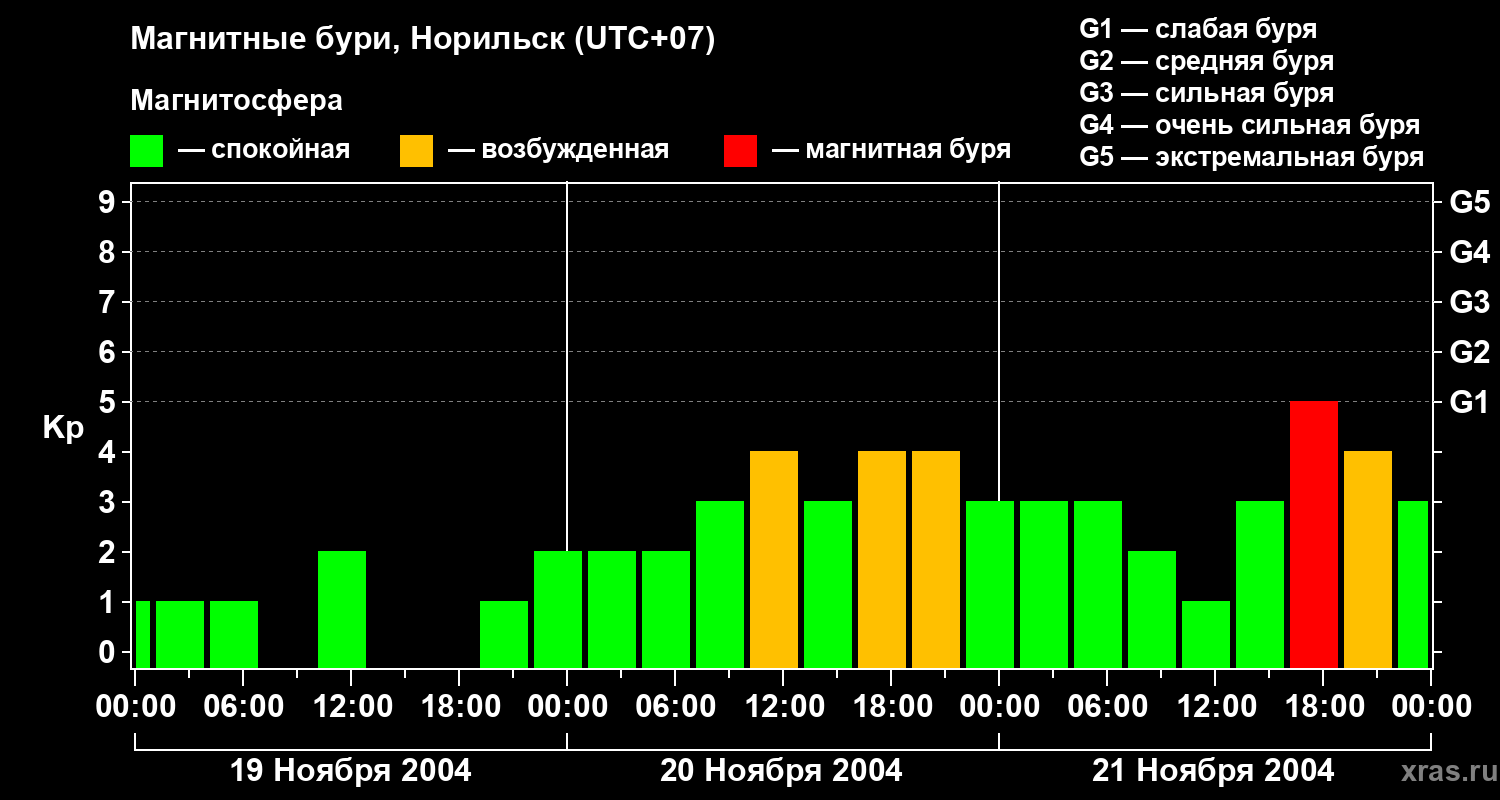Click the '12:00' time label above 19 Ноября

[x=351, y=707]
